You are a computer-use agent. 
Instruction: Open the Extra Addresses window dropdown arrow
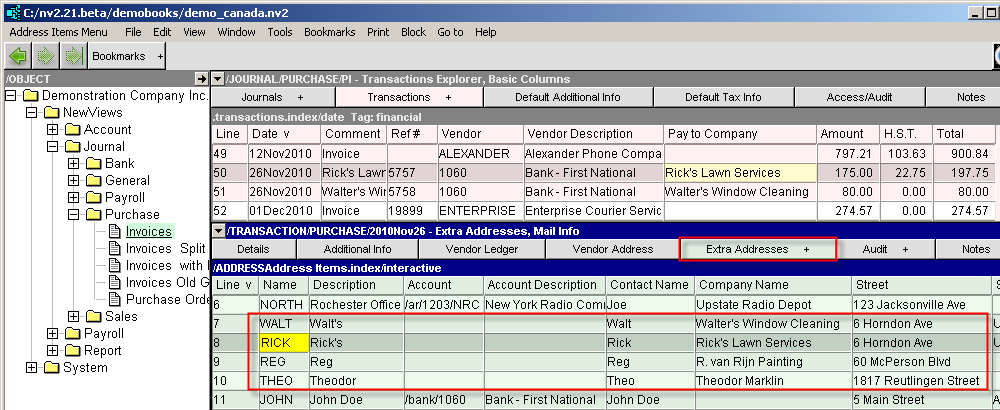coord(217,231)
